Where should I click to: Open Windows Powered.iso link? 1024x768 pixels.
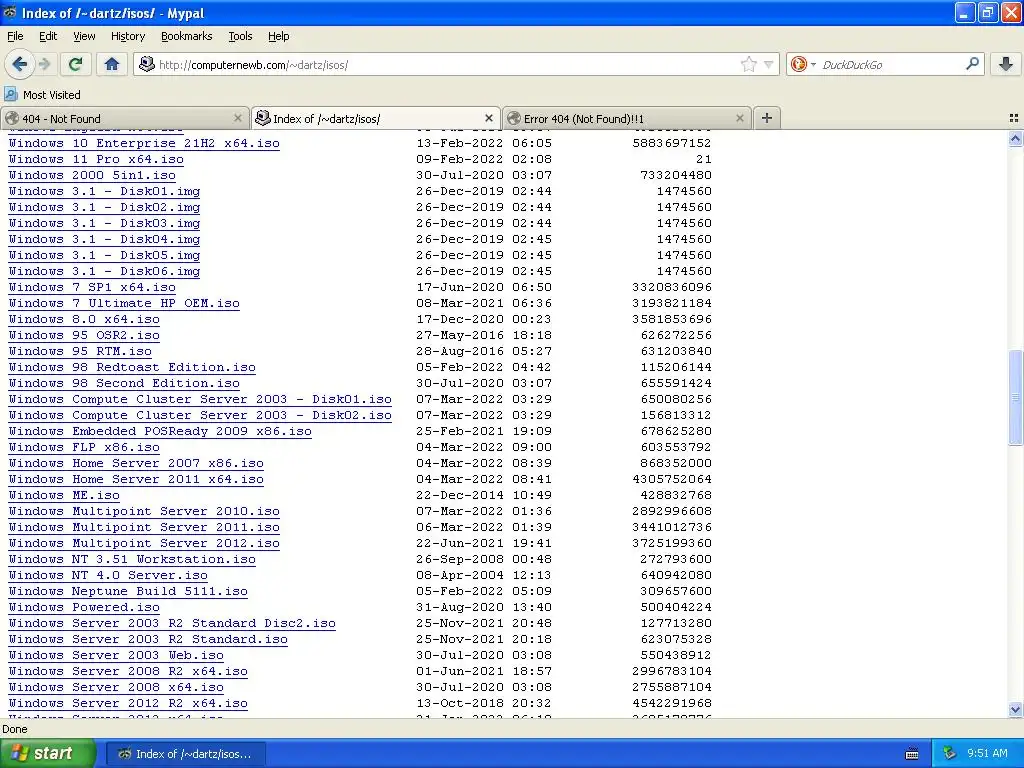pyautogui.click(x=84, y=607)
